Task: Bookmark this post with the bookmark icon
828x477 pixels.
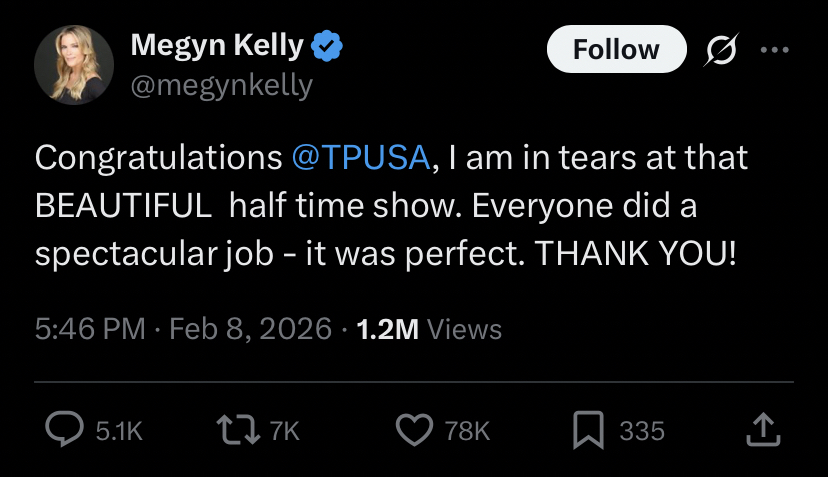Action: 589,430
